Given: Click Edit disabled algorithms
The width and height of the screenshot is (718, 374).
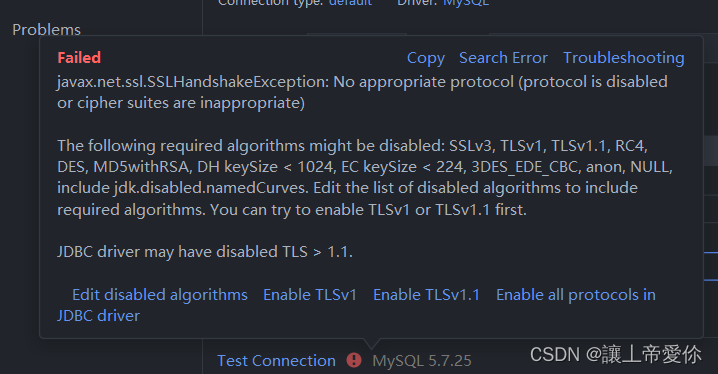Looking at the screenshot, I should [x=160, y=295].
